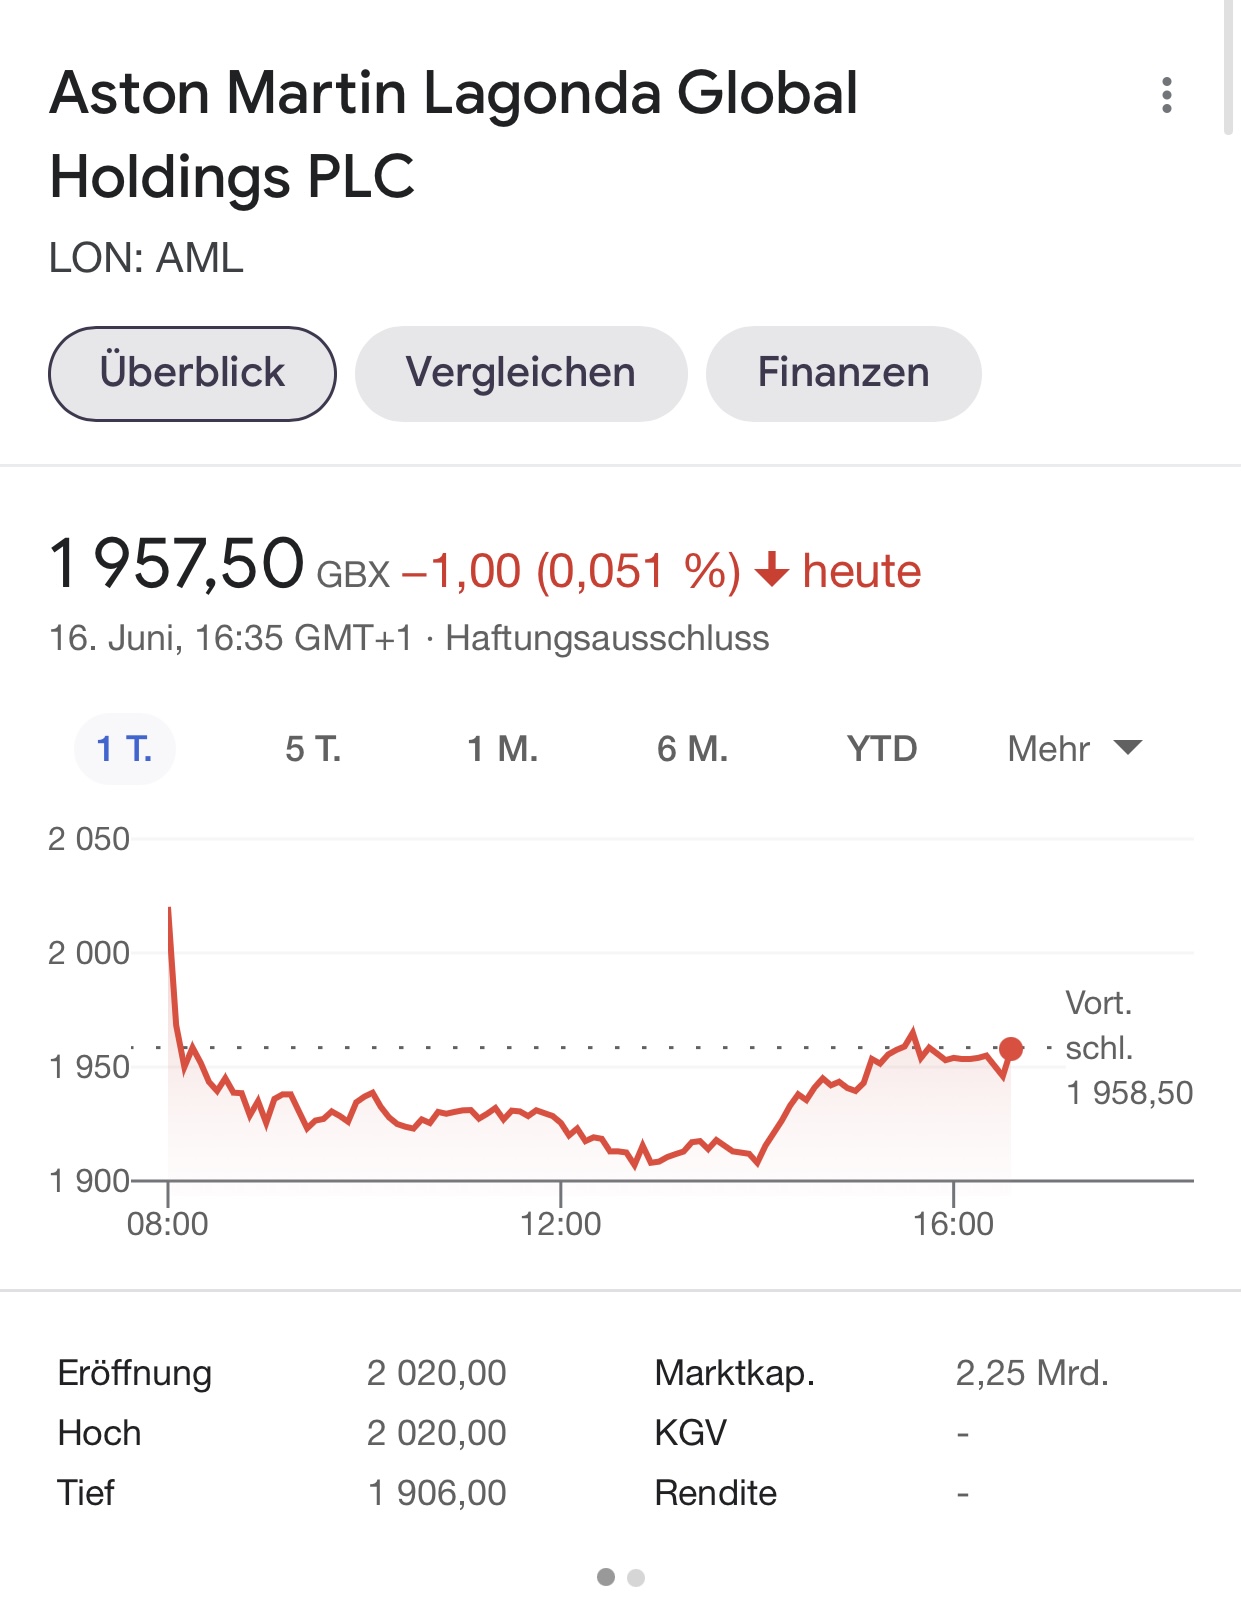Switch to the Vergleichen tab
Image resolution: width=1241 pixels, height=1597 pixels.
click(x=521, y=373)
